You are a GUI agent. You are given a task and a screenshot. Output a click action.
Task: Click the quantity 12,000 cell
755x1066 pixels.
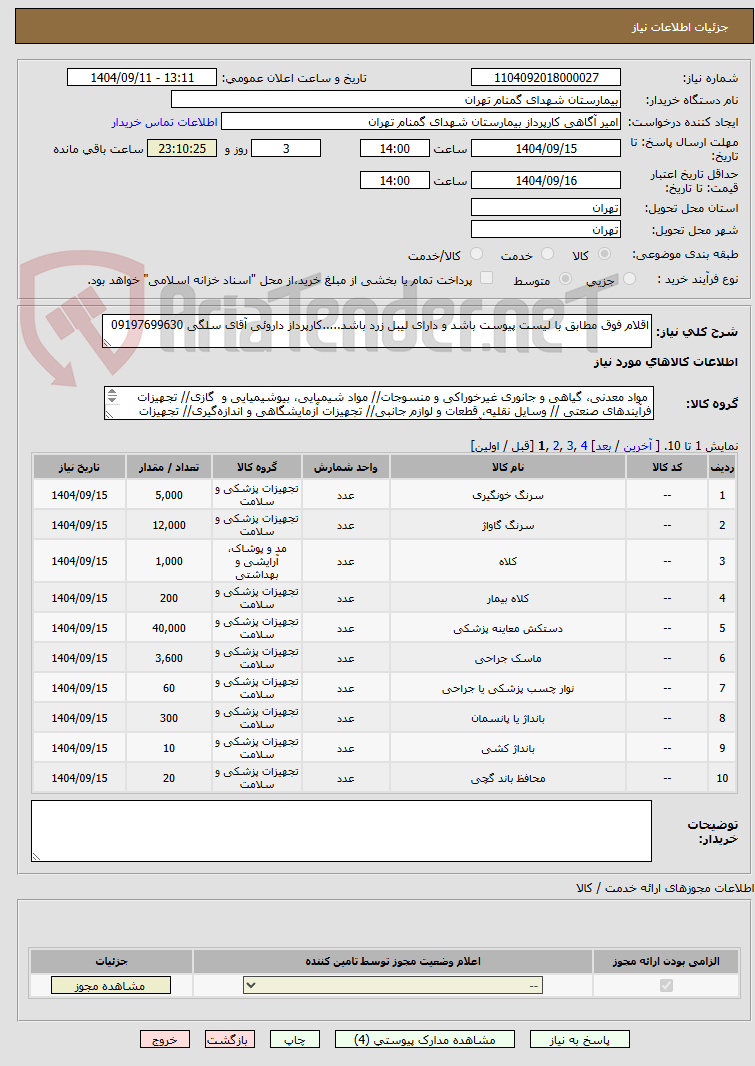[169, 526]
